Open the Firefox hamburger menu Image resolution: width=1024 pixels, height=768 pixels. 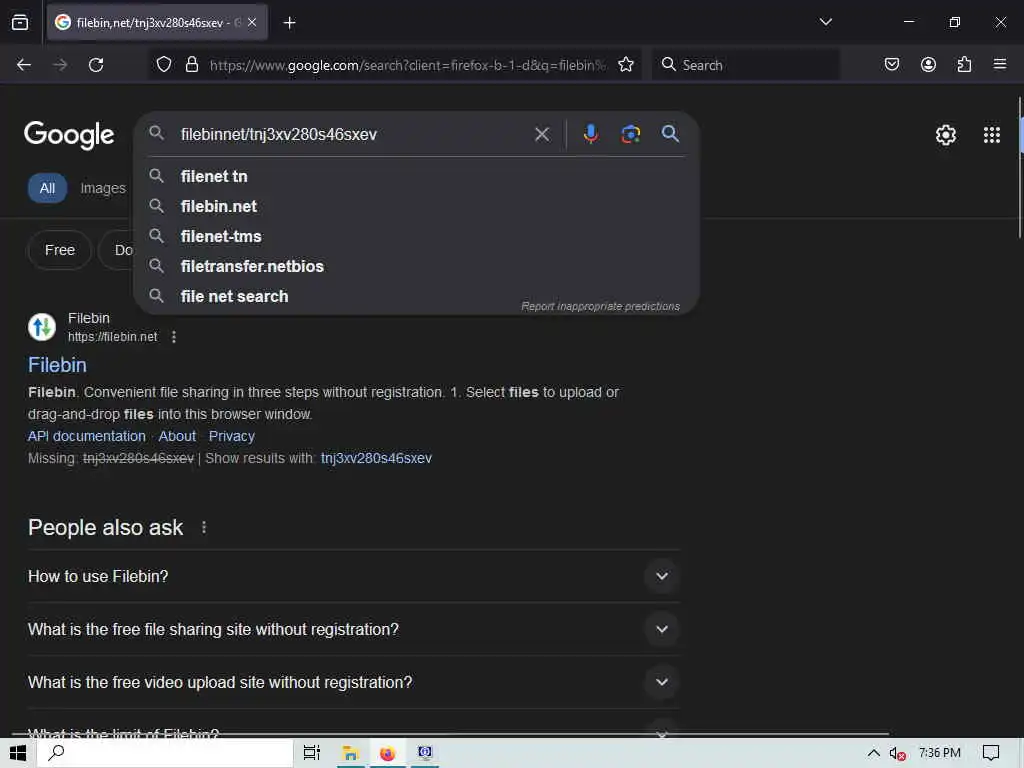(1000, 64)
